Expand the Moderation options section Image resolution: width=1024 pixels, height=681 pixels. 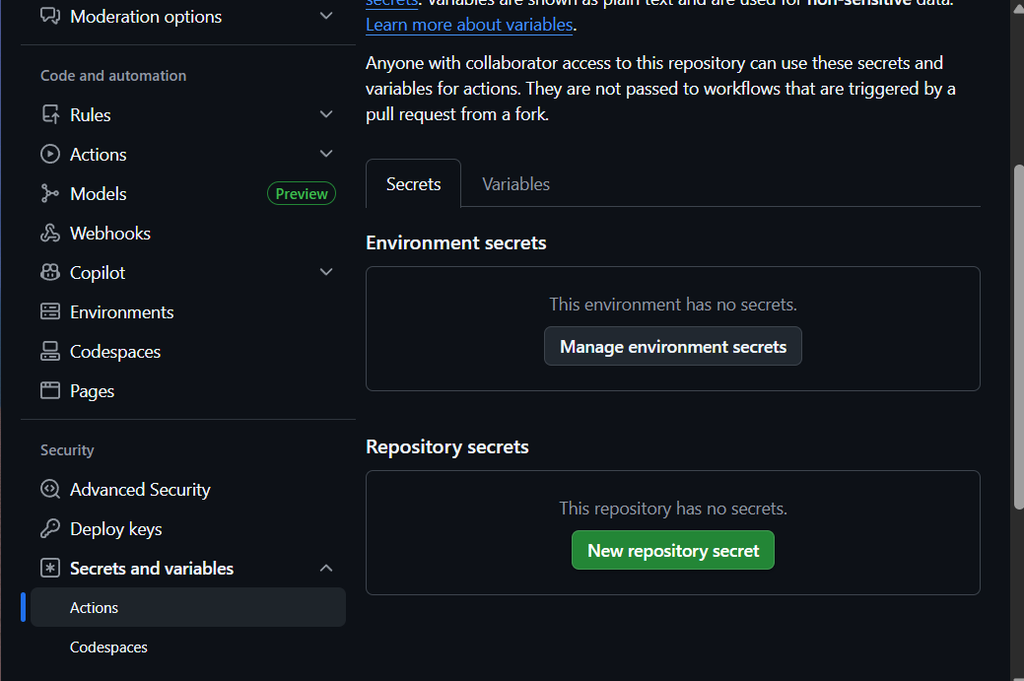tap(326, 16)
